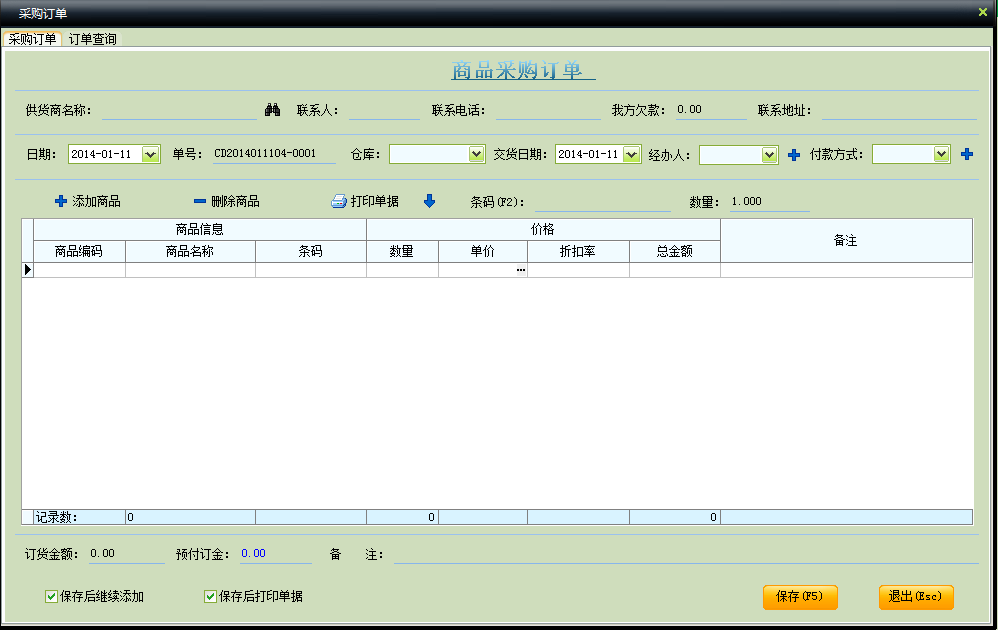Click the 打印单据 label
The width and height of the screenshot is (998, 630).
(x=375, y=202)
